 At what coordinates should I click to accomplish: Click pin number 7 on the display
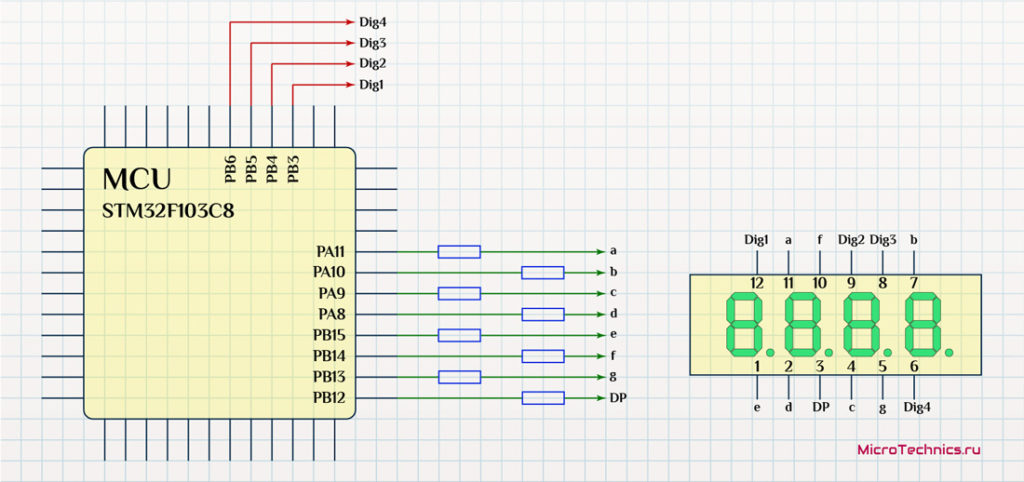(914, 283)
